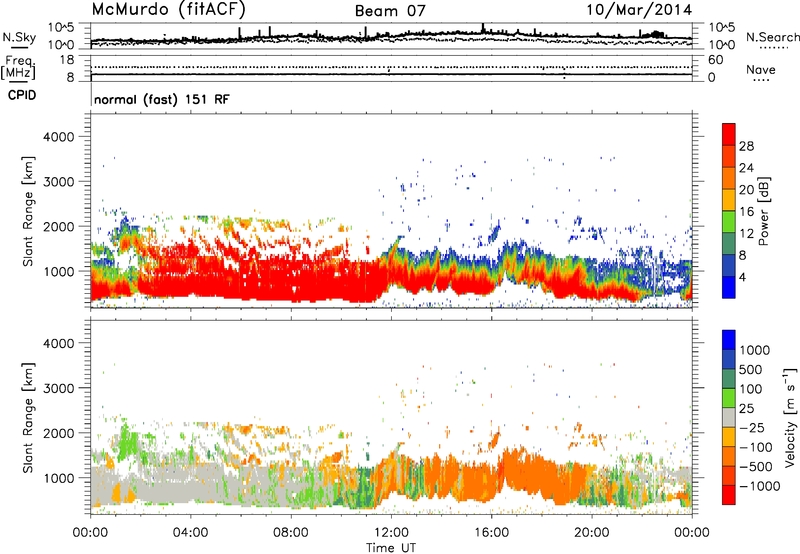
Task: Click the light green 12-16 Power colorbar segment
Action: point(729,221)
